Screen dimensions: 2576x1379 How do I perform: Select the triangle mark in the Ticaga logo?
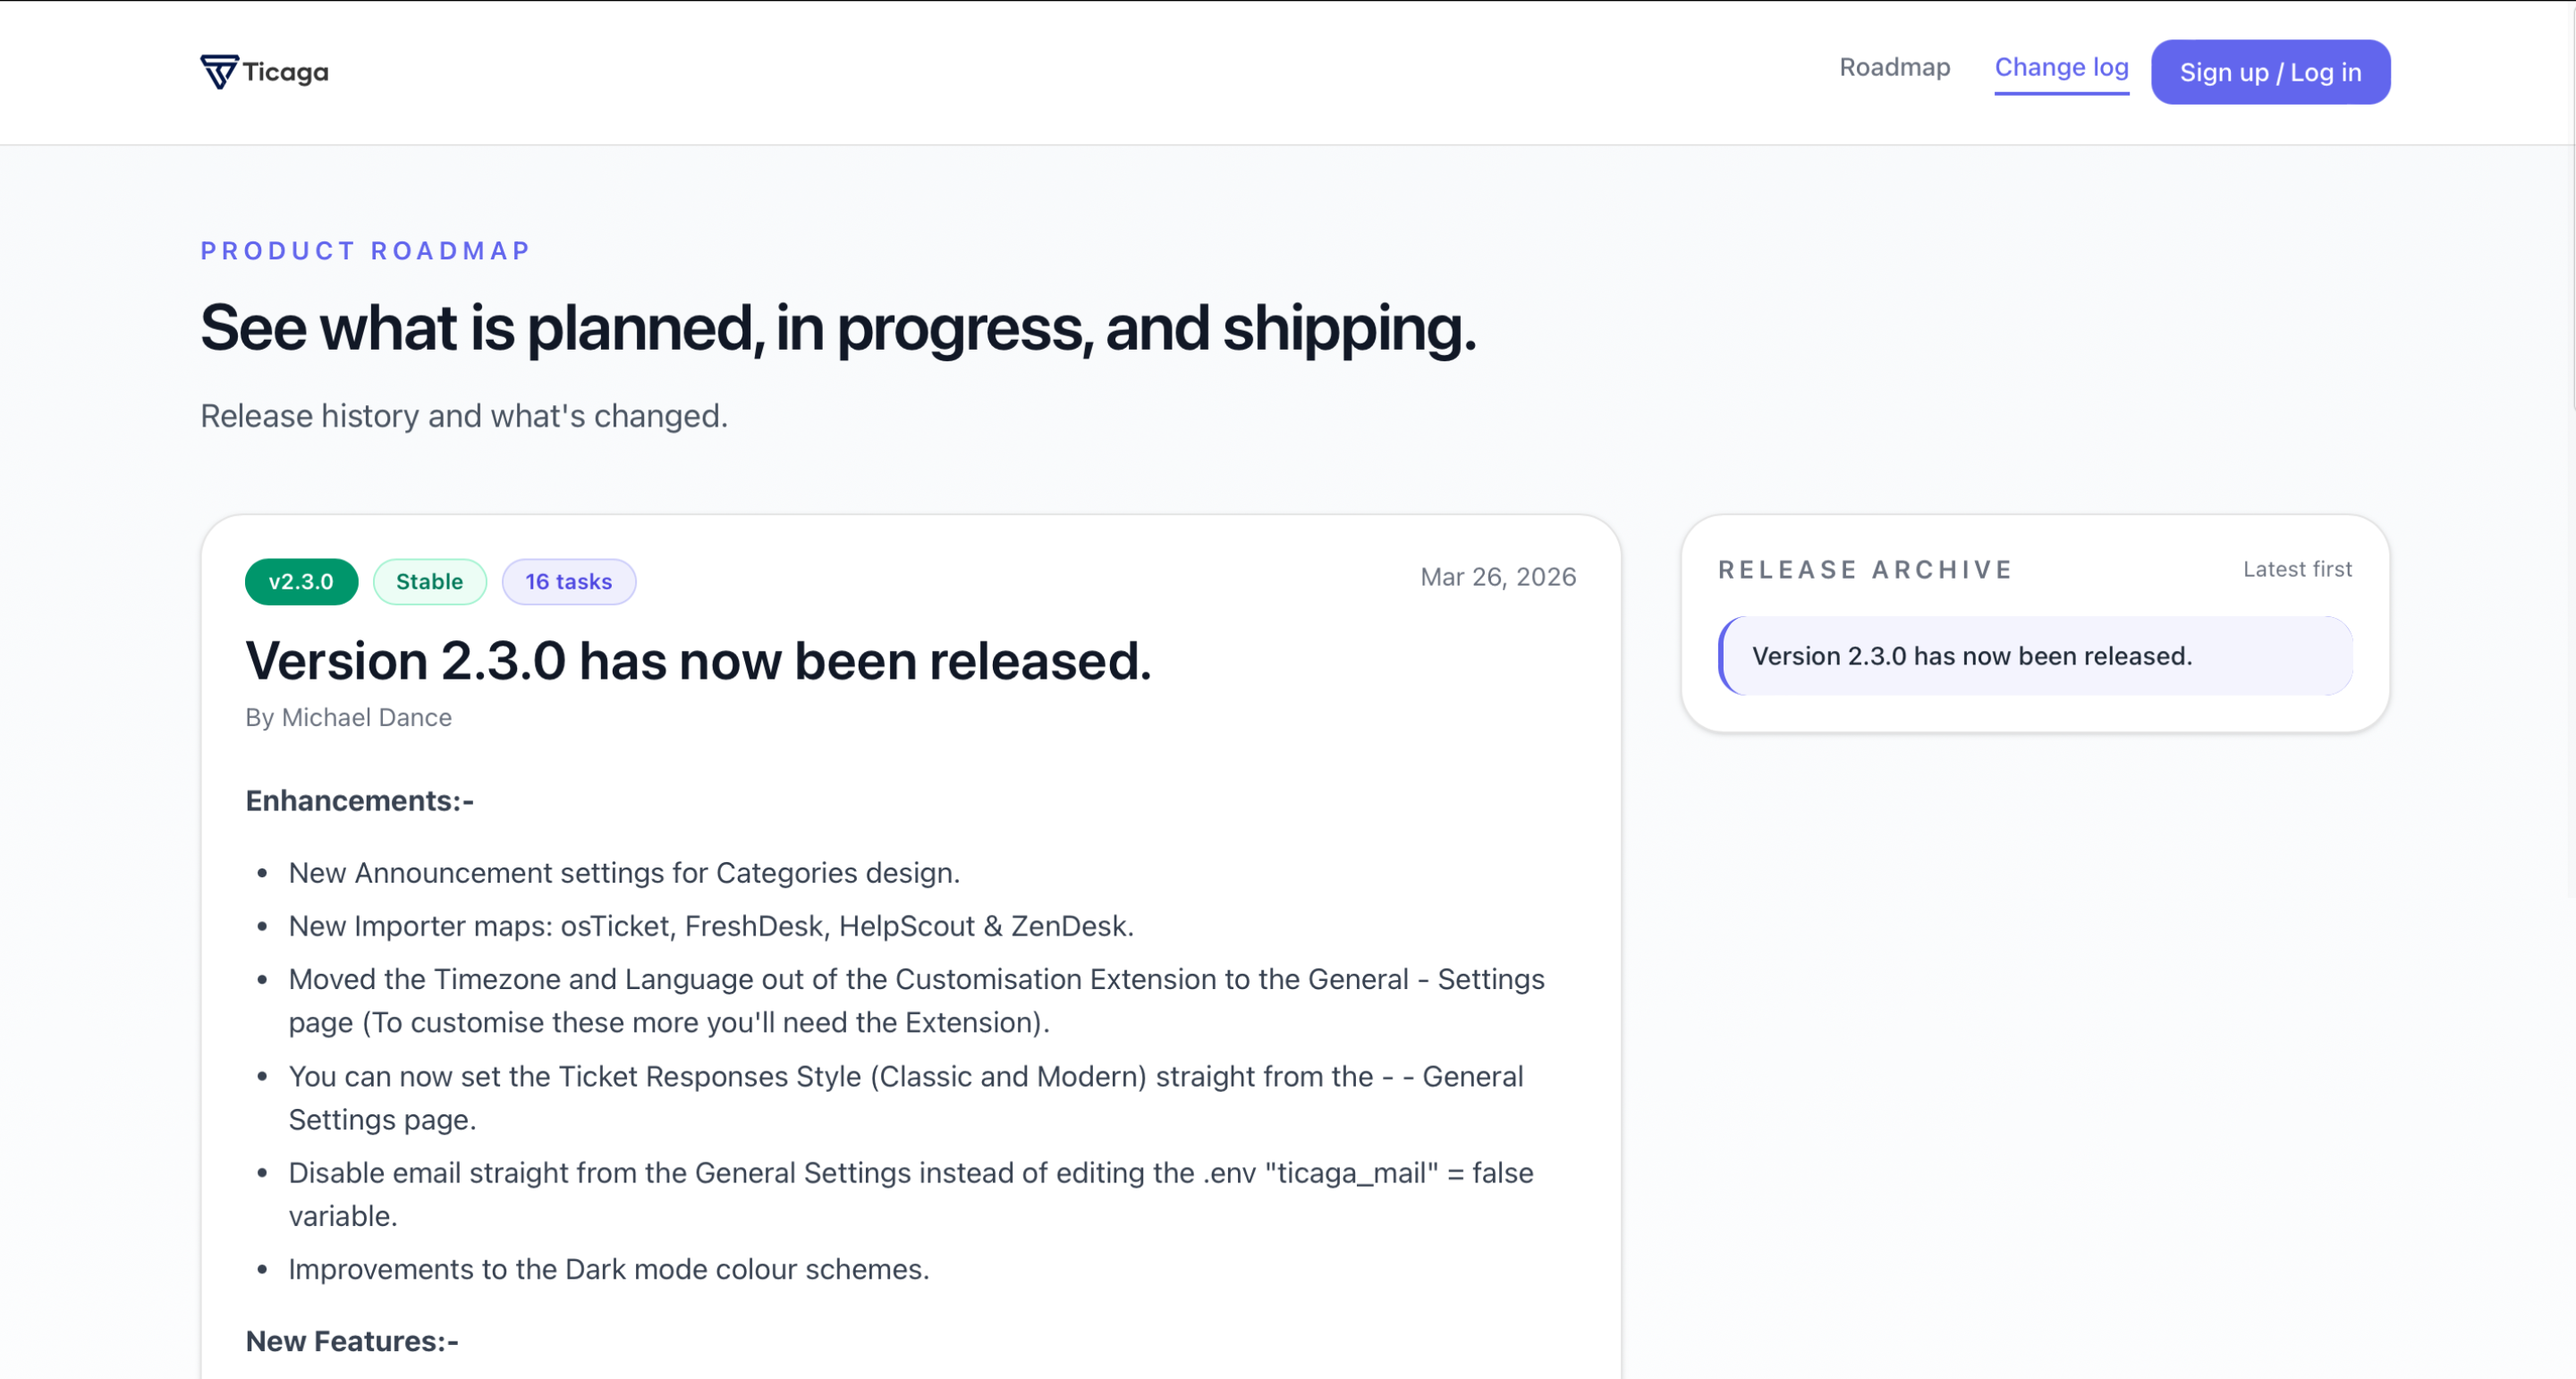click(219, 70)
